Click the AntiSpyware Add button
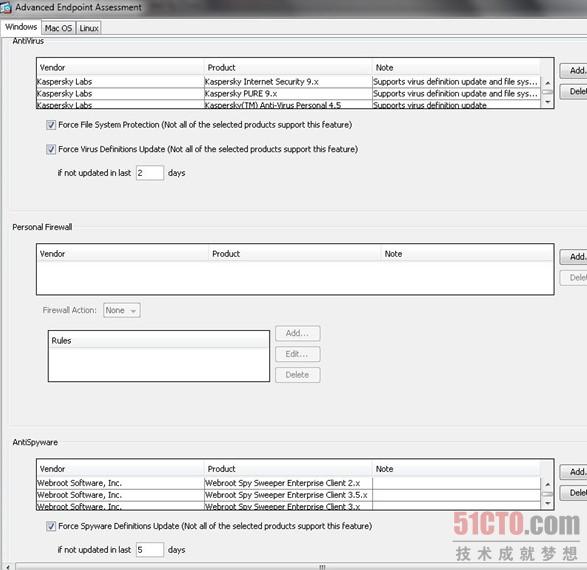The height and width of the screenshot is (570, 587). 573,472
